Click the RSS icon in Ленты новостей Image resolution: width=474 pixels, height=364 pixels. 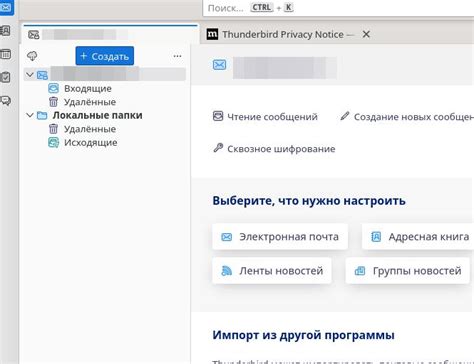point(227,270)
